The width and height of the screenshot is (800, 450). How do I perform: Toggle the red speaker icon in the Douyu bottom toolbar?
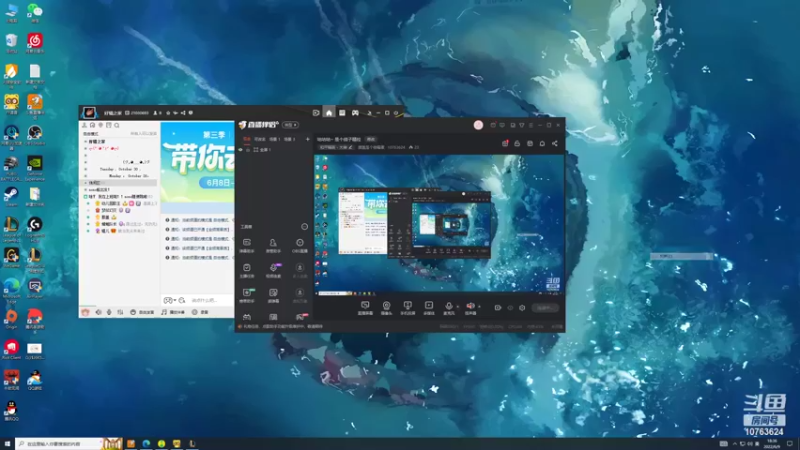pos(470,308)
